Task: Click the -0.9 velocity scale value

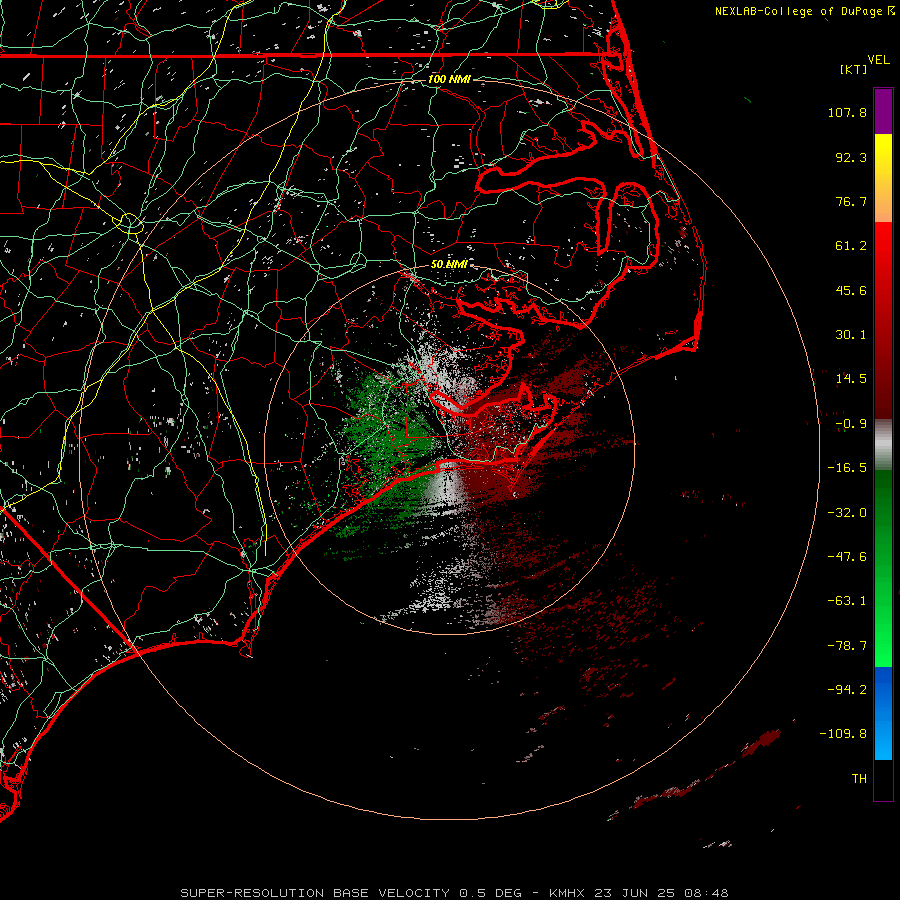Action: tap(851, 424)
